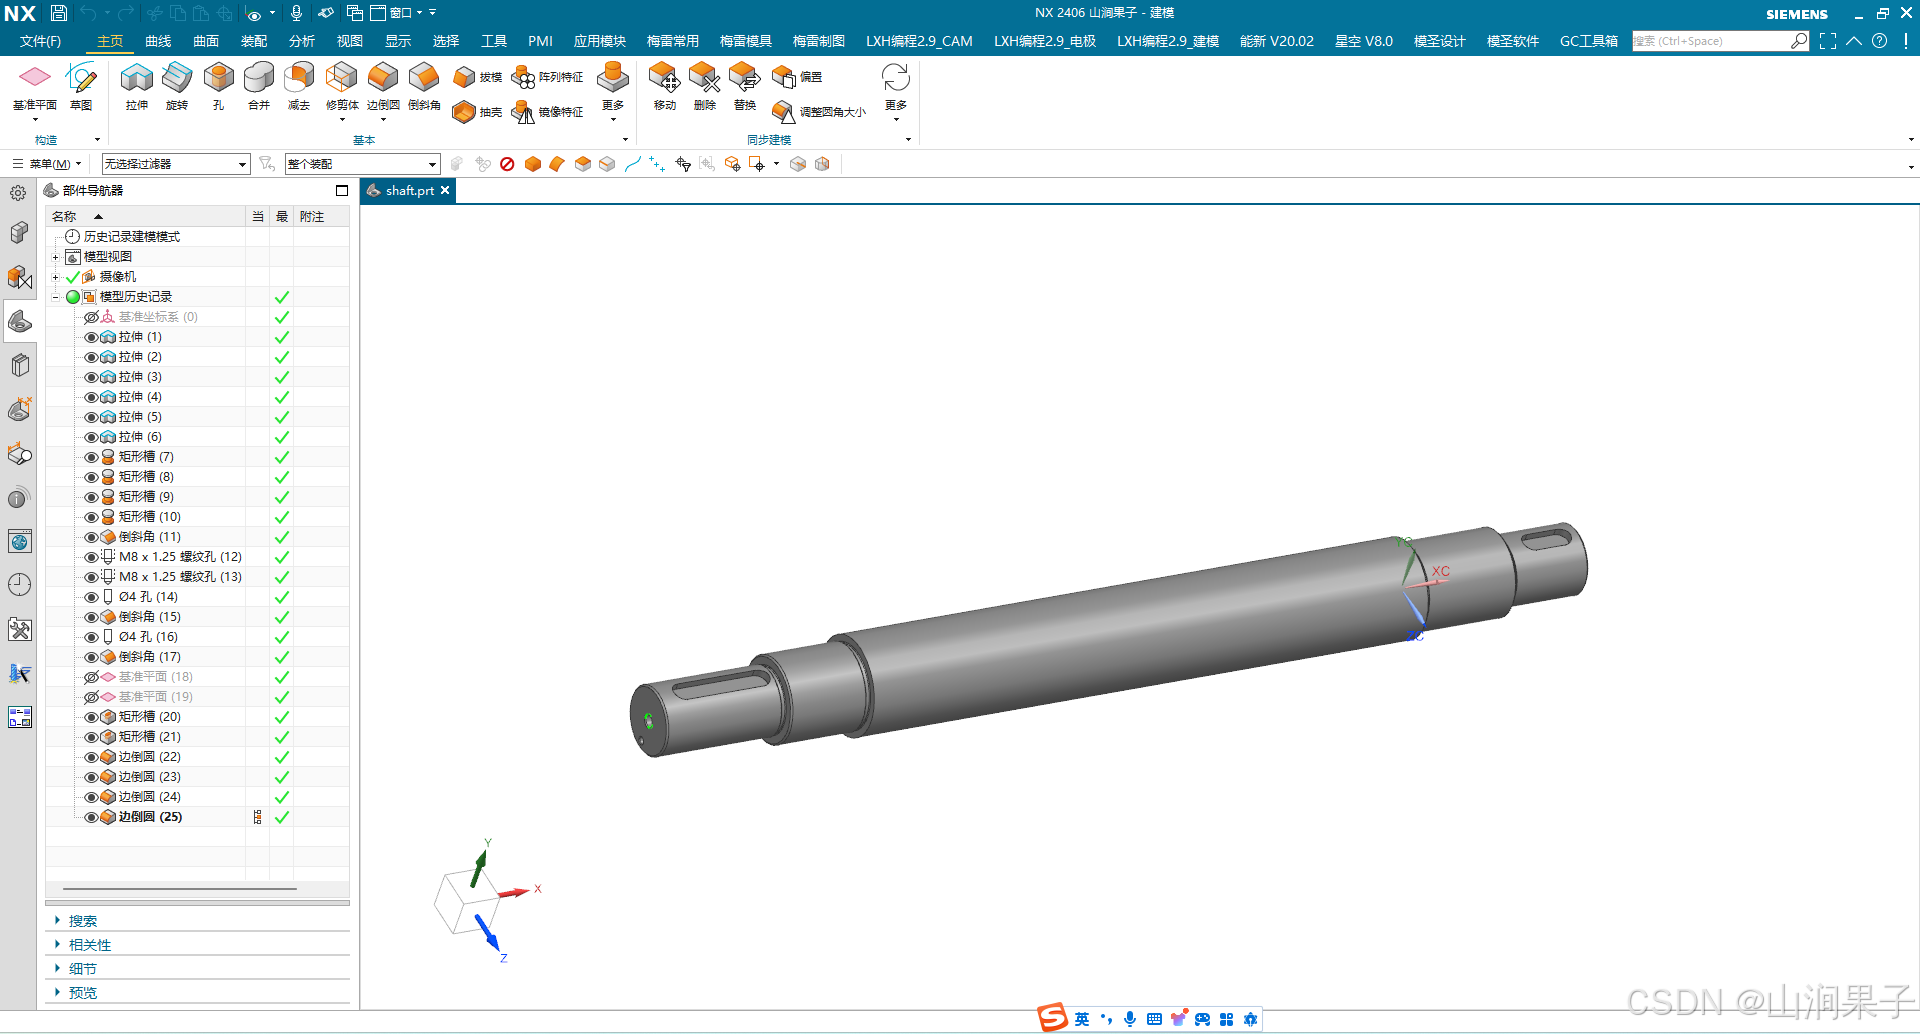Viewport: 1920px width, 1034px height.
Task: Click the 拔模 draft tool
Action: (x=477, y=77)
